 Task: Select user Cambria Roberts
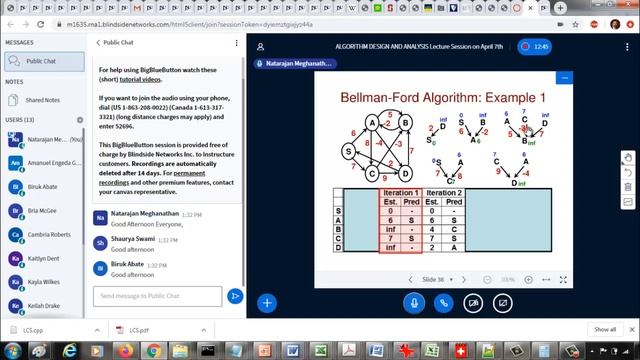coord(44,235)
